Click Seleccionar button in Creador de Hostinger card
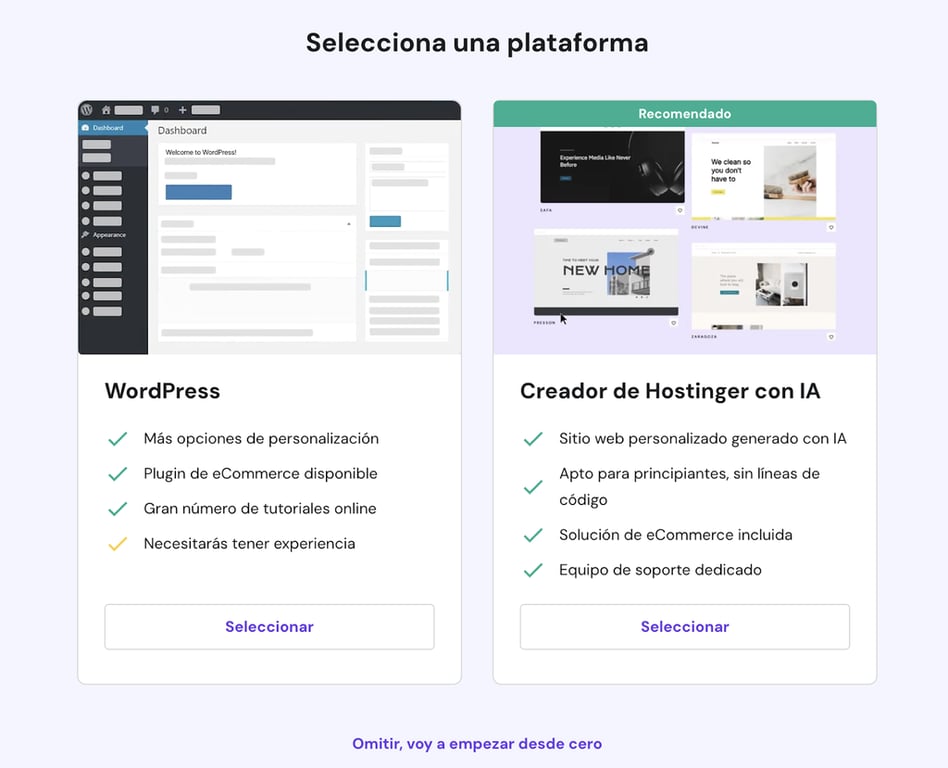Image resolution: width=948 pixels, height=768 pixels. [684, 626]
